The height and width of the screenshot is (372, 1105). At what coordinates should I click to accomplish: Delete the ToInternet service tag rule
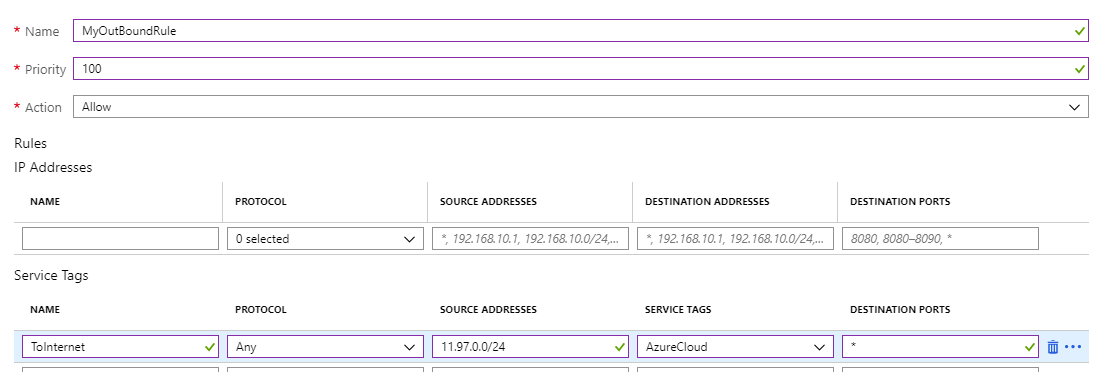click(x=1053, y=347)
